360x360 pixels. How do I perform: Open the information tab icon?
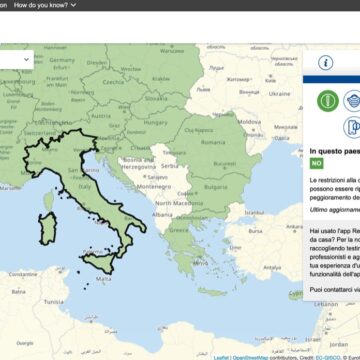(x=325, y=63)
